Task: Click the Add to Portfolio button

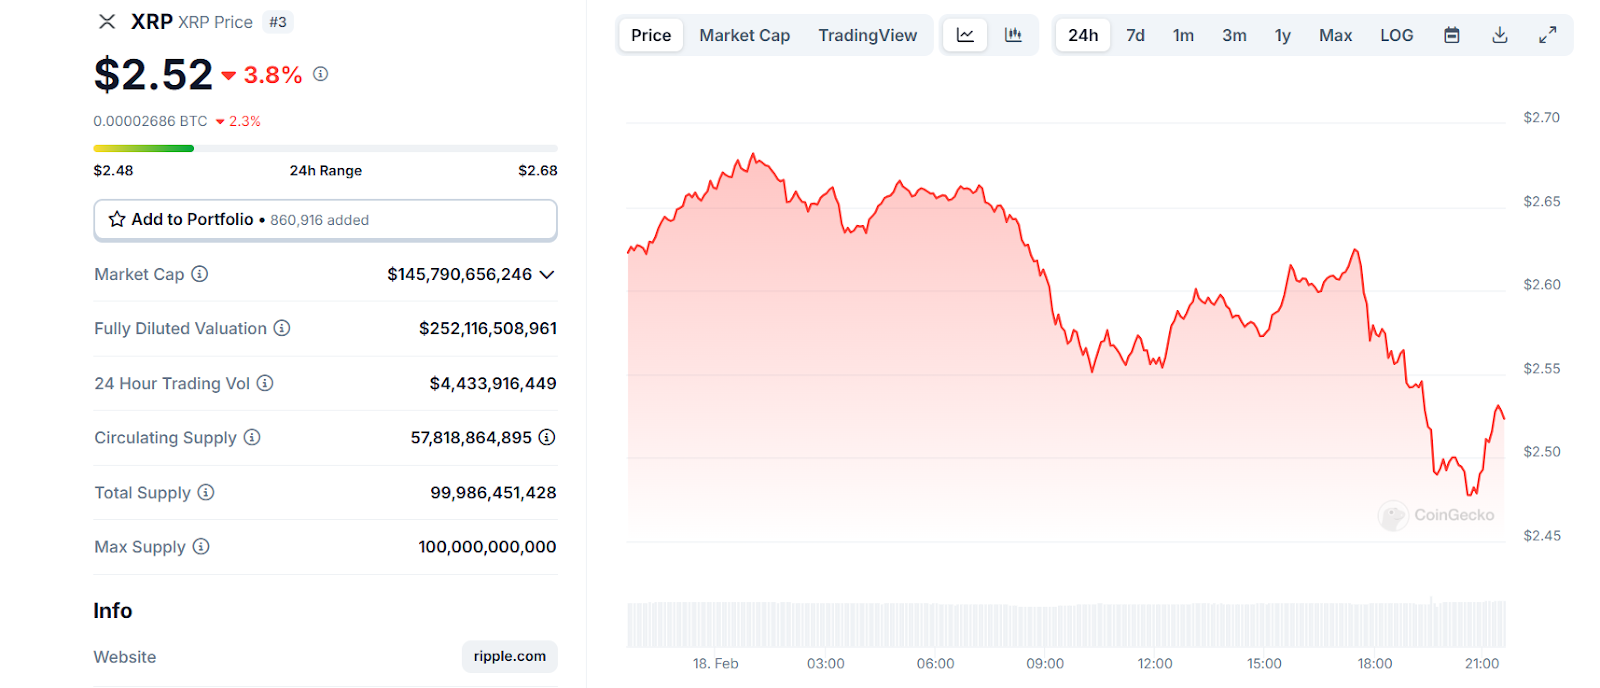Action: click(325, 220)
